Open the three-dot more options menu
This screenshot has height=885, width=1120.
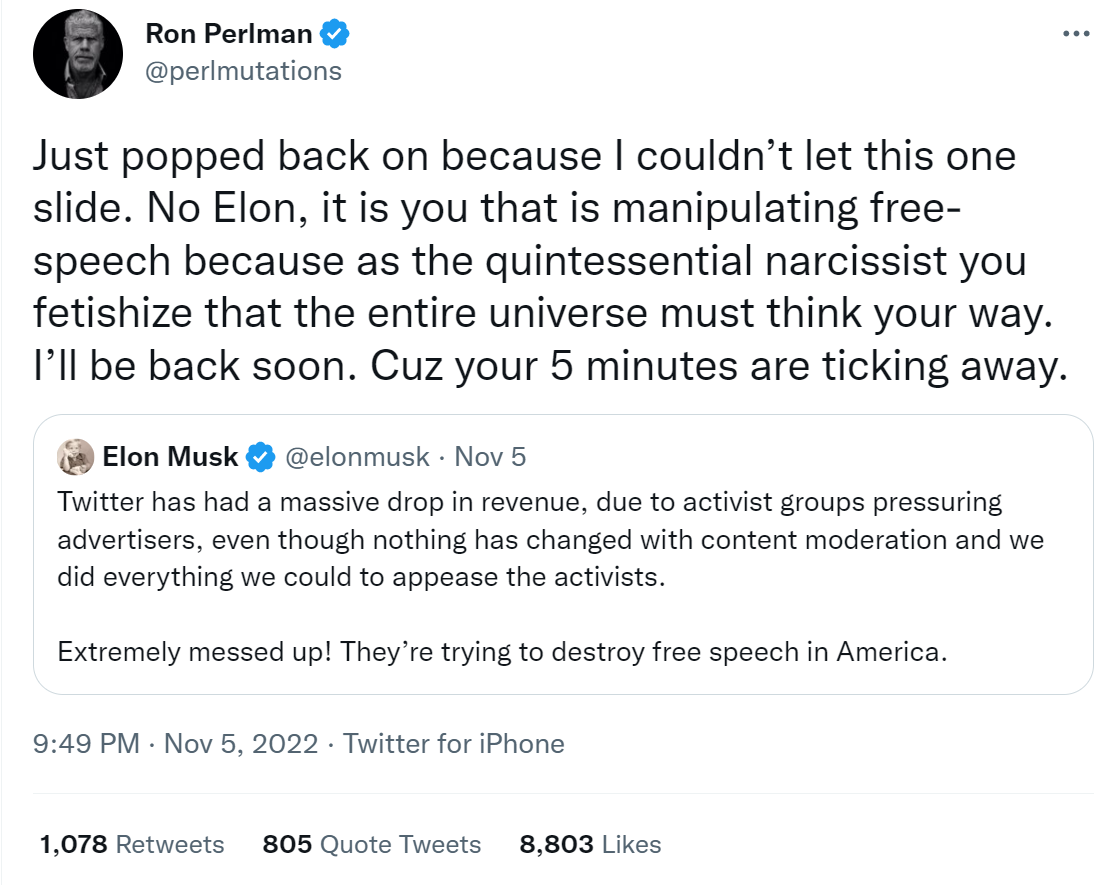coord(1076,33)
